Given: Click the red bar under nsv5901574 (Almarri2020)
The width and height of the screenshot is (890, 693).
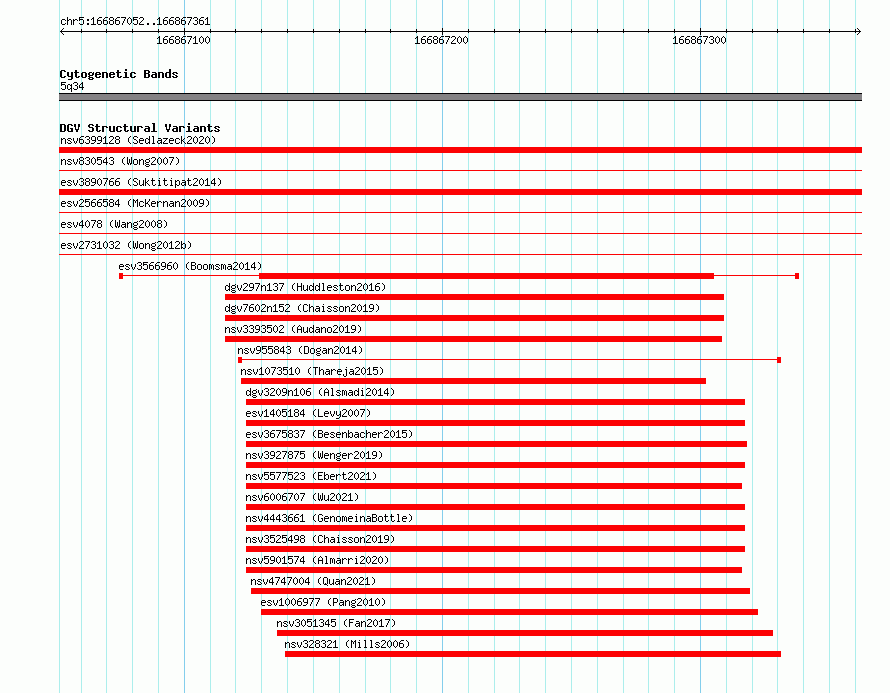Looking at the screenshot, I should pyautogui.click(x=494, y=570).
